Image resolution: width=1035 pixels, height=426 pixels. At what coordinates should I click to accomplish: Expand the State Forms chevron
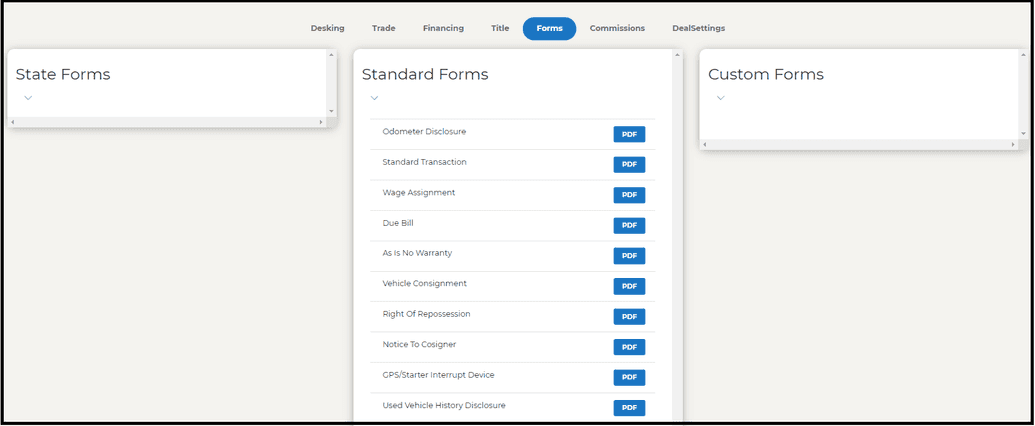[x=28, y=98]
